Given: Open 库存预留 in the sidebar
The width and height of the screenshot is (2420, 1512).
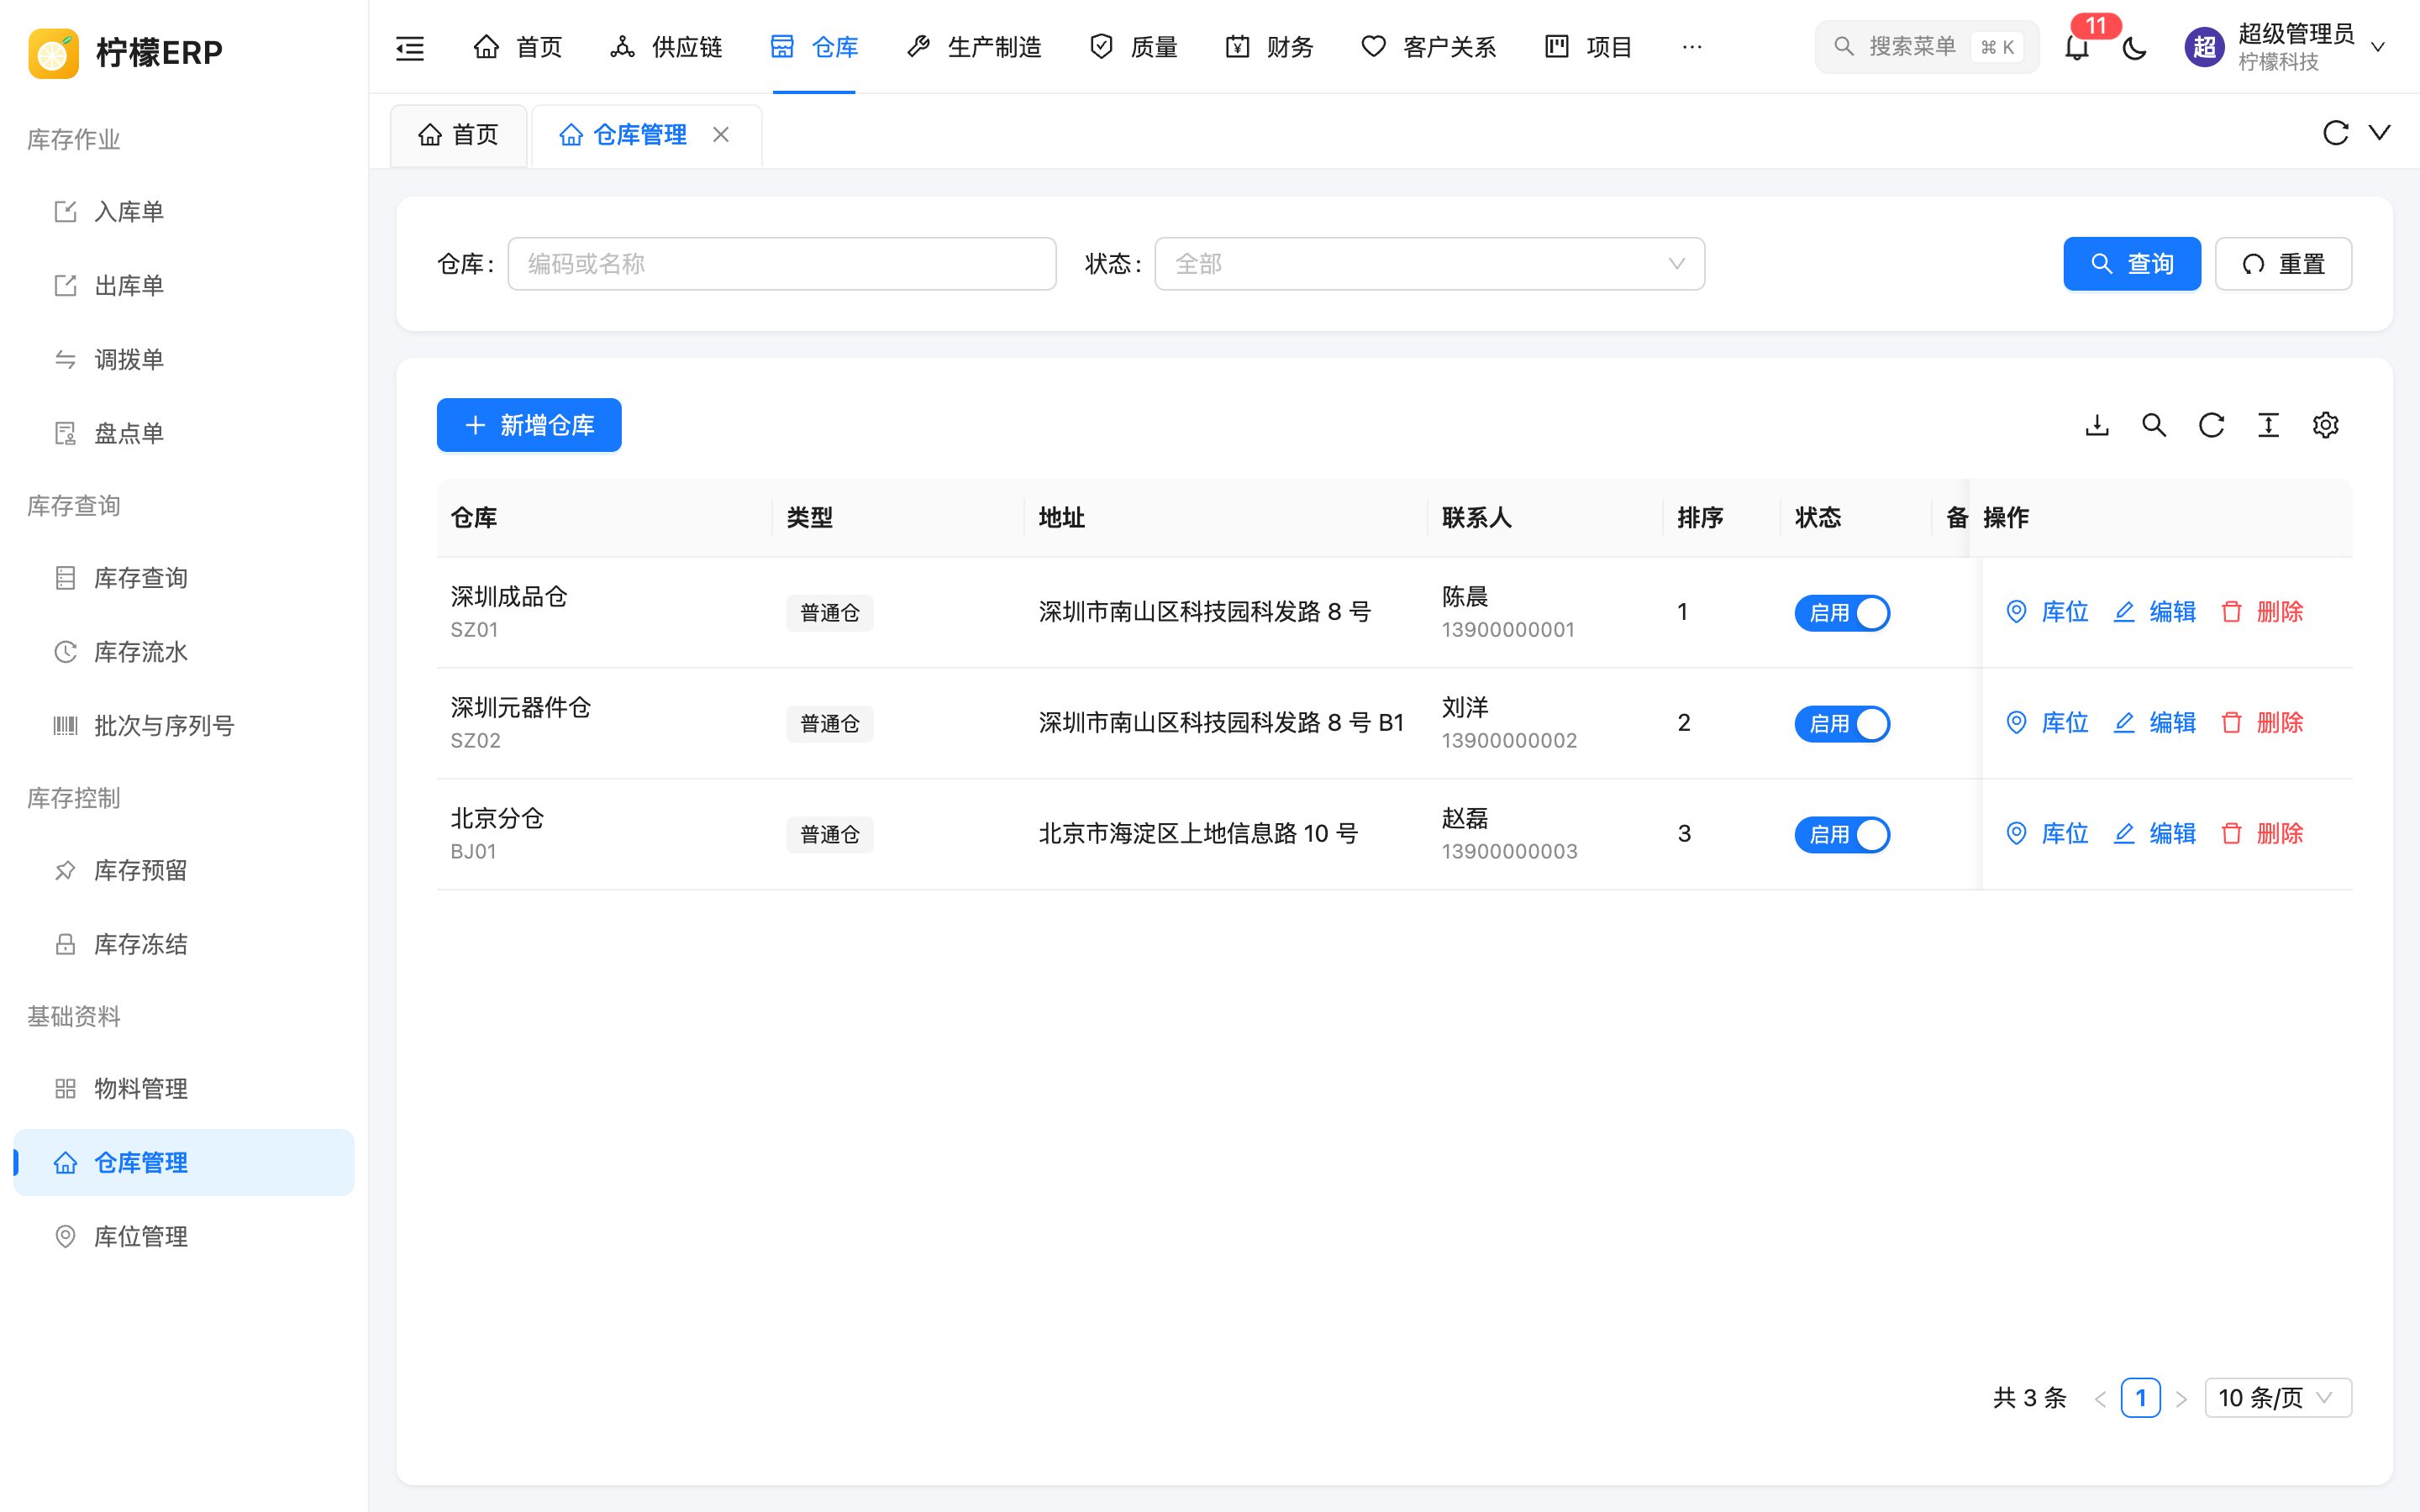Looking at the screenshot, I should point(184,870).
